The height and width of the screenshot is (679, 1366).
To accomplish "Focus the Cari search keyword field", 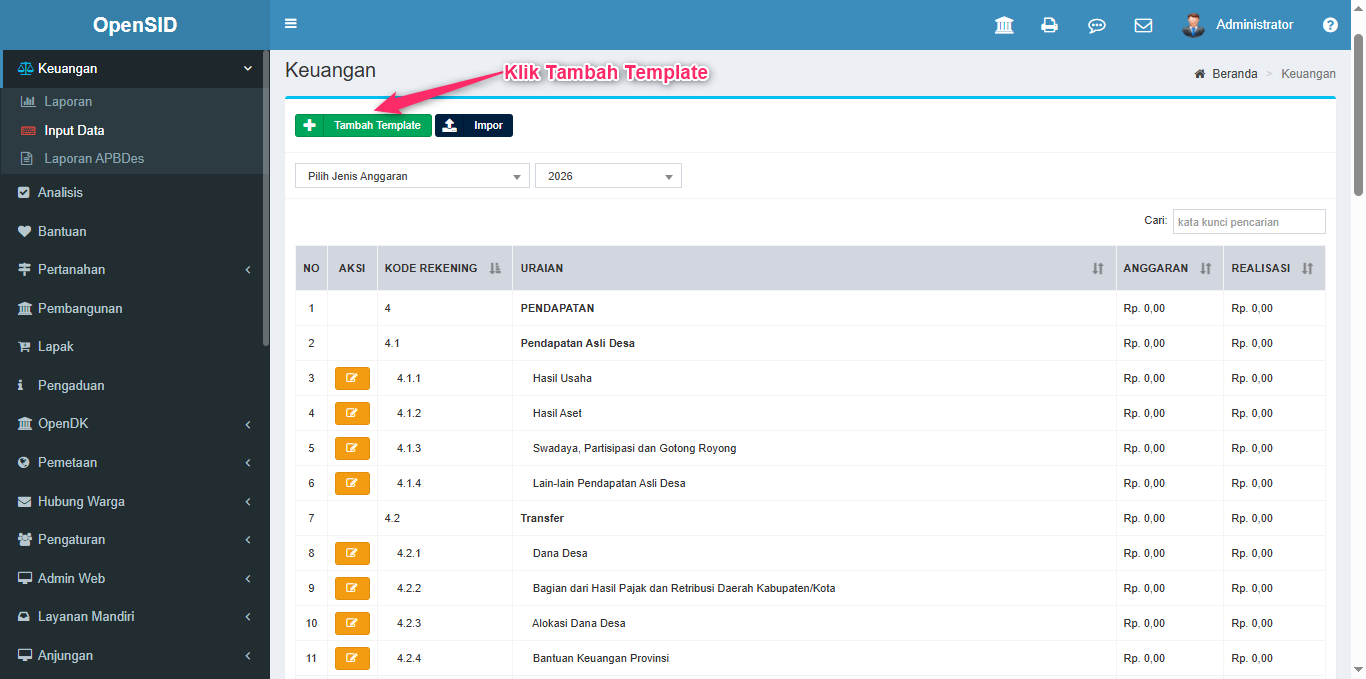I will click(1248, 222).
